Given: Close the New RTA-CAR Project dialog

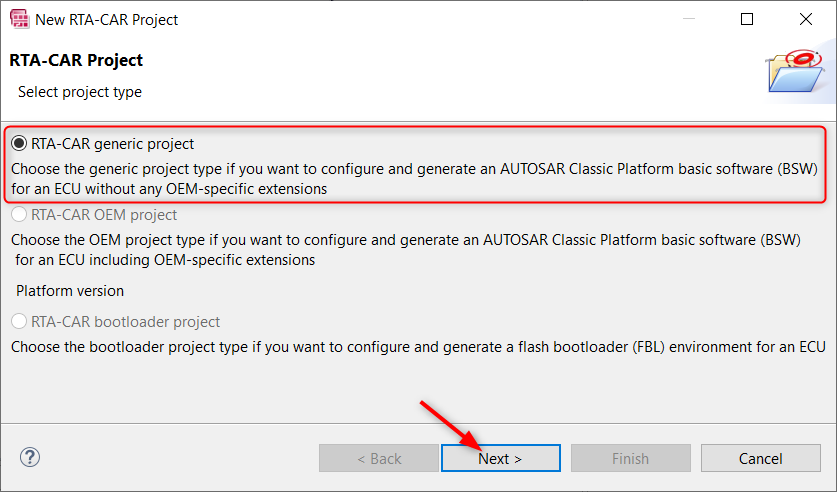Looking at the screenshot, I should tap(806, 19).
